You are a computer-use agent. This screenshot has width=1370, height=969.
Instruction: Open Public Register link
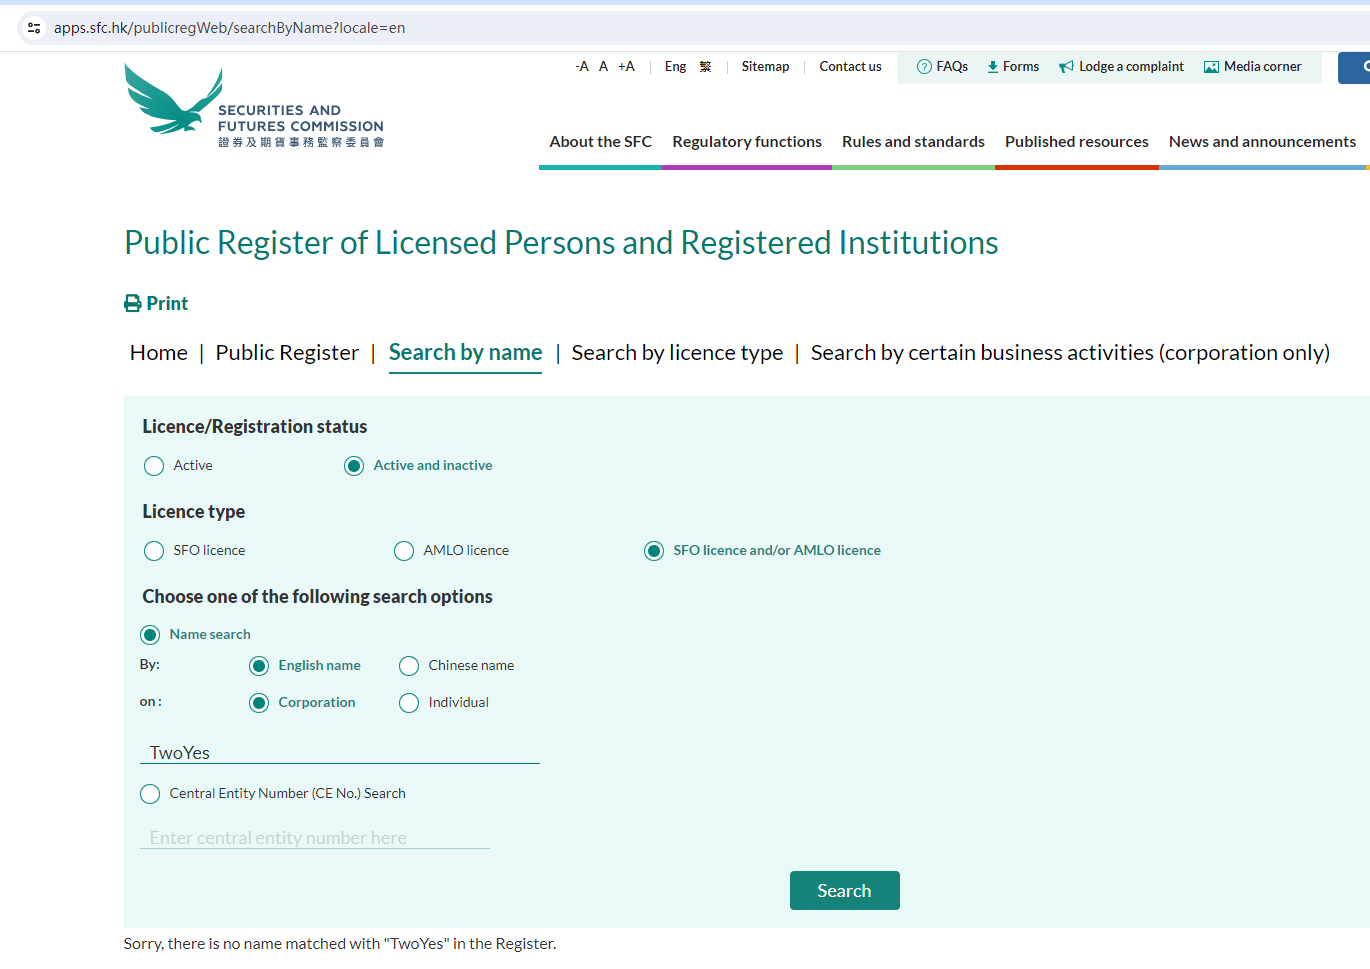point(287,353)
